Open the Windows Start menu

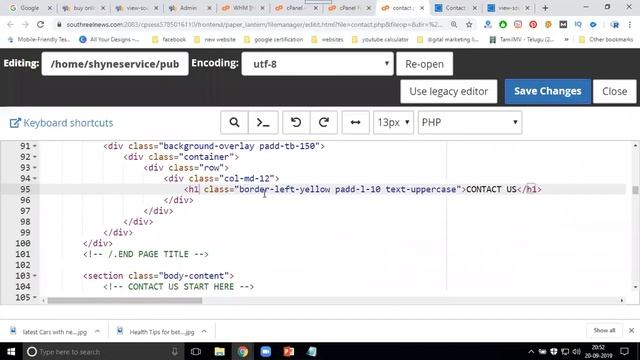pos(11,351)
